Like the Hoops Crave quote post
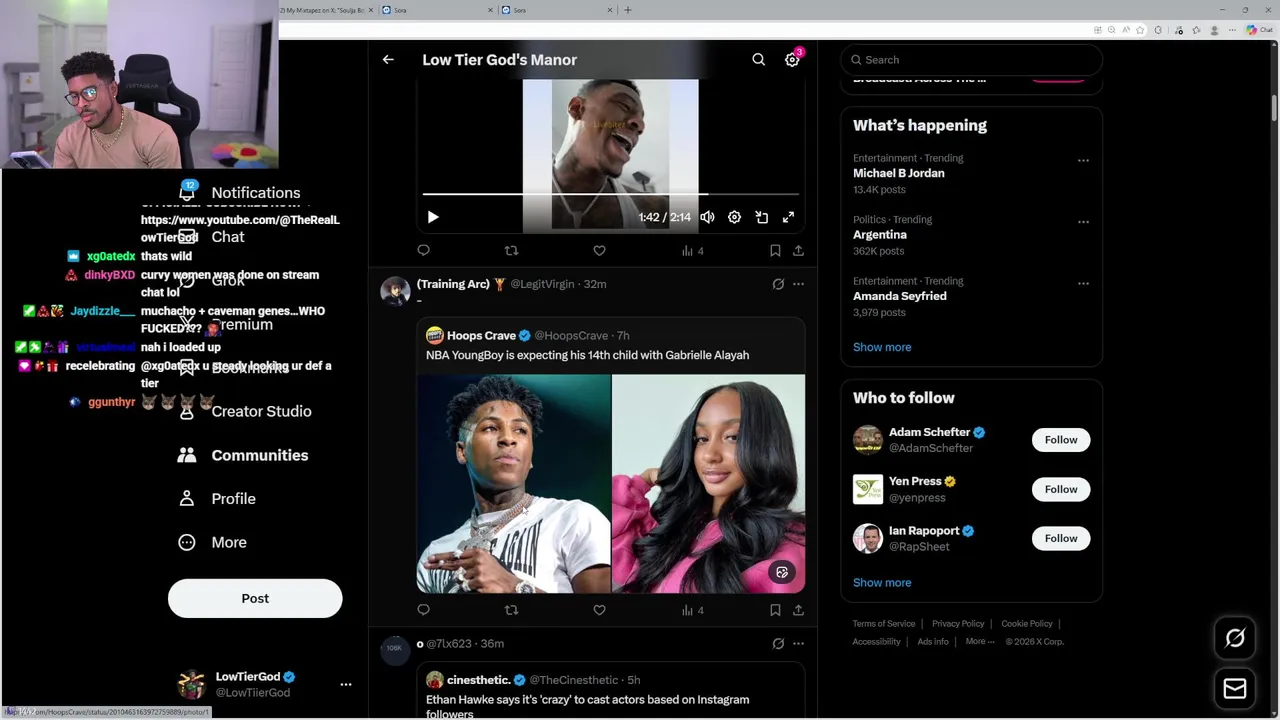 click(599, 609)
